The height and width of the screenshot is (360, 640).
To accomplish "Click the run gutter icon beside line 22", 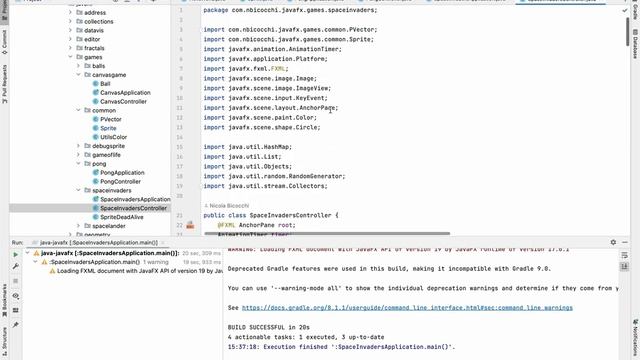I will click(x=190, y=225).
